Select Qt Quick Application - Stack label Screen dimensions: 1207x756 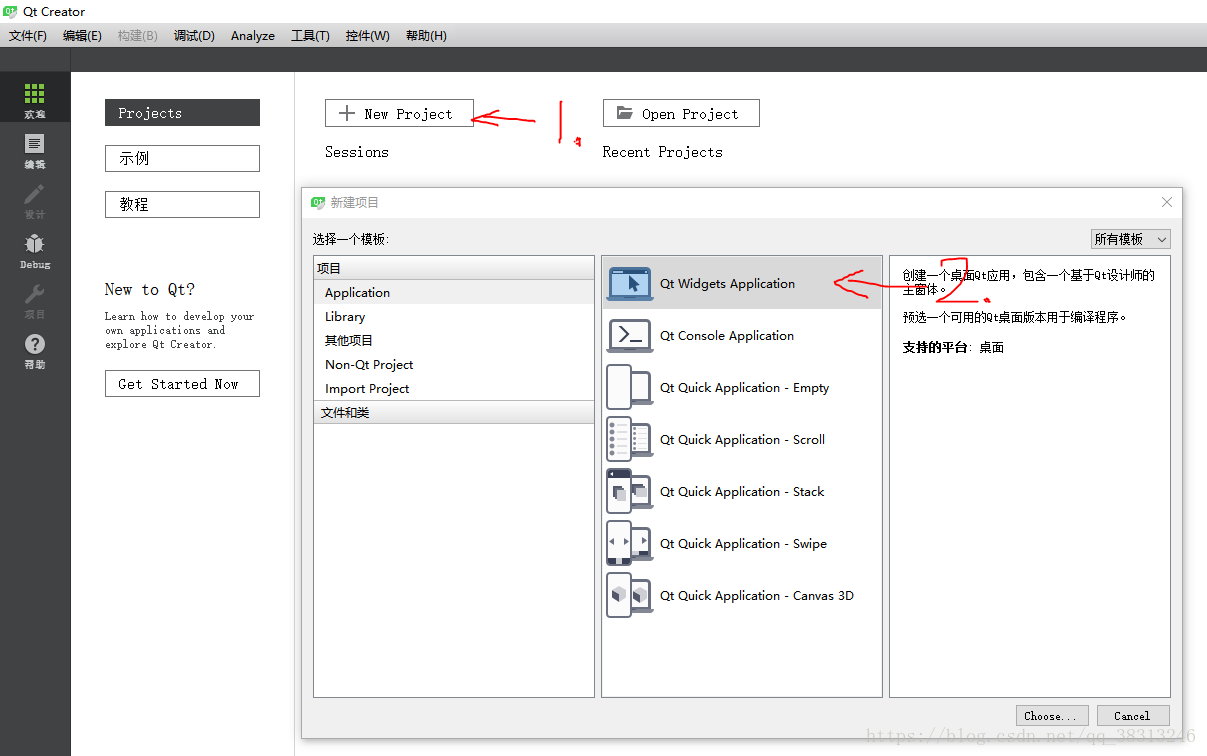tap(742, 492)
